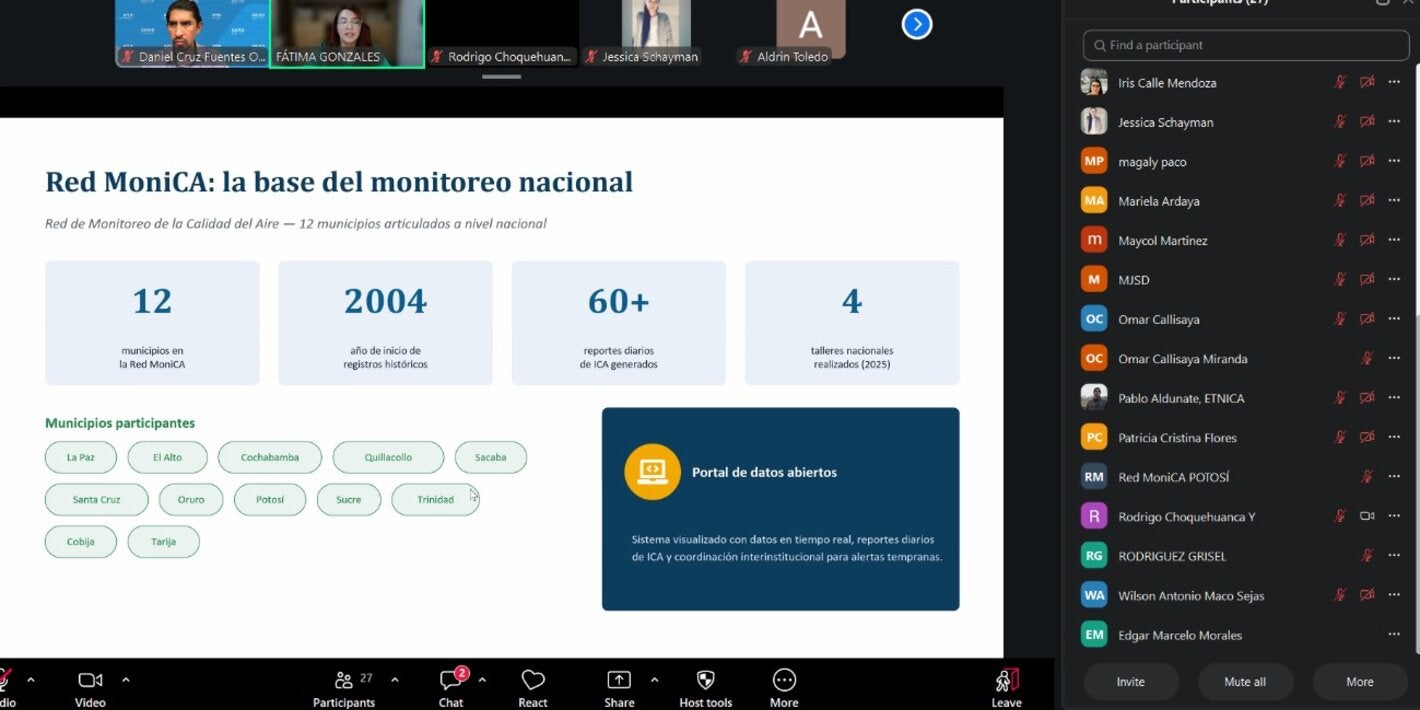Click Pablo Aldunate, ETNICA's microphone icon

tap(1340, 398)
